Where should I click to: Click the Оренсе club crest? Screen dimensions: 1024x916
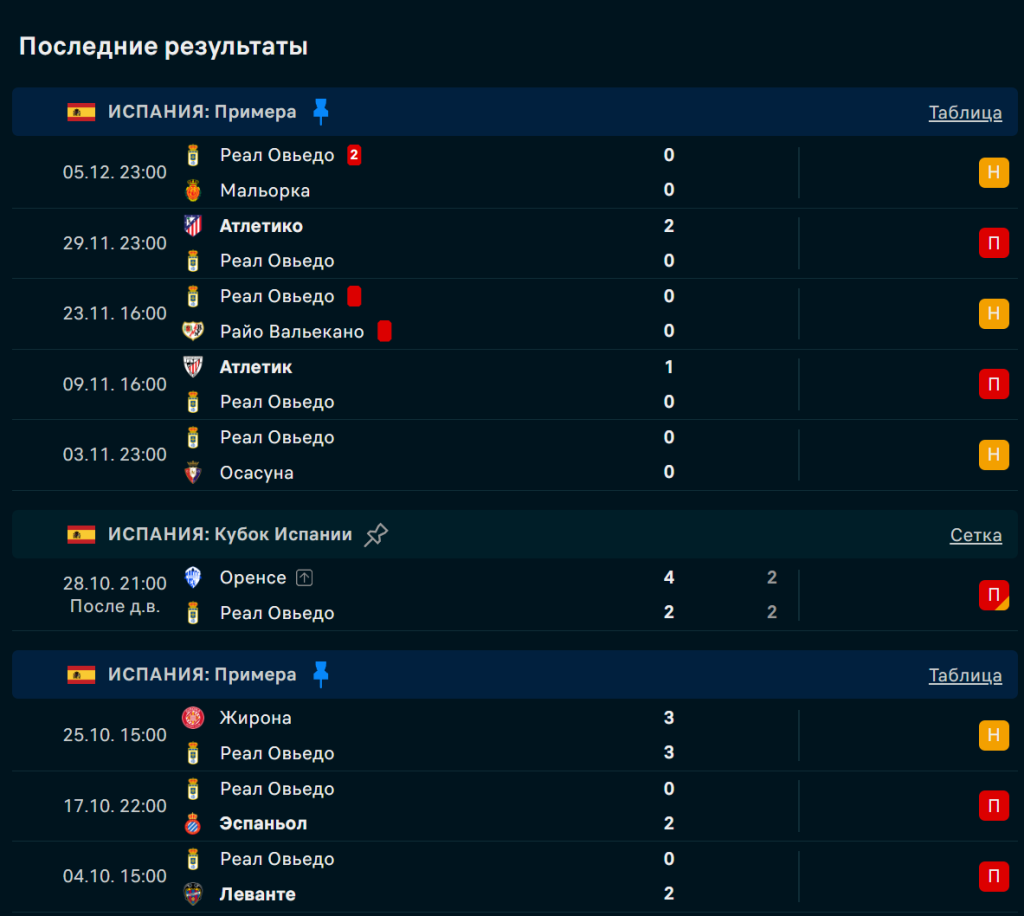pyautogui.click(x=193, y=578)
